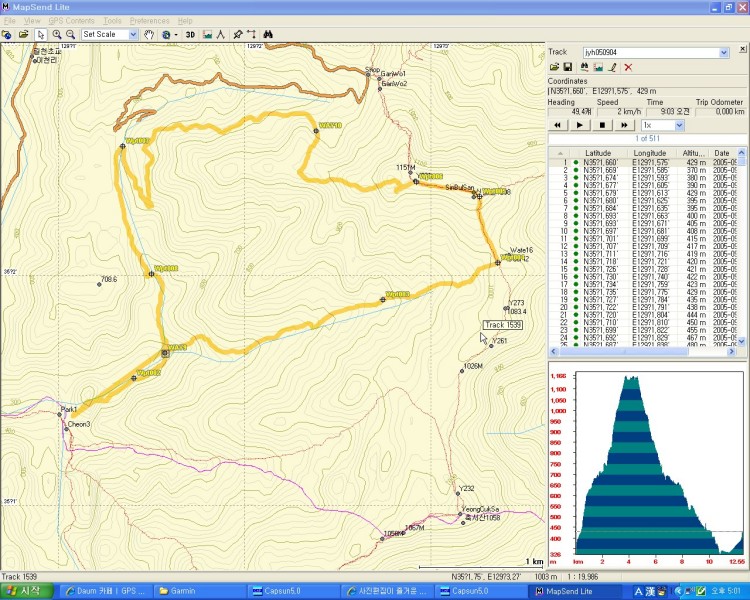Sort by Date column header
The width and height of the screenshot is (750, 600).
click(x=723, y=153)
